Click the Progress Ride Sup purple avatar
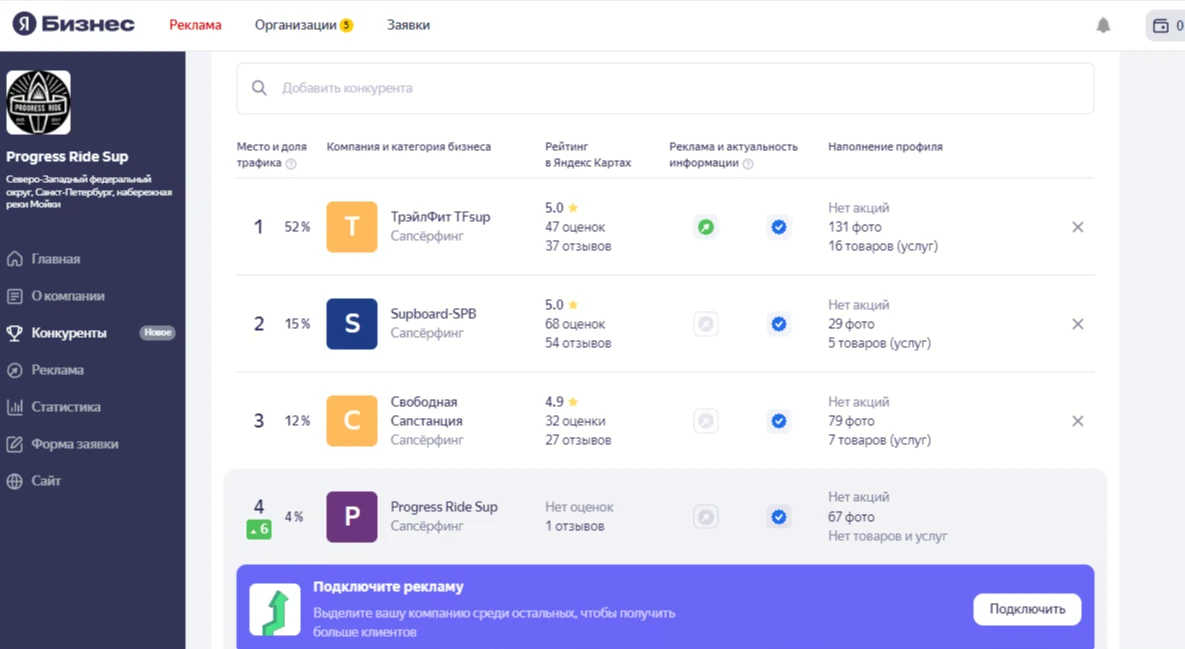 point(352,517)
